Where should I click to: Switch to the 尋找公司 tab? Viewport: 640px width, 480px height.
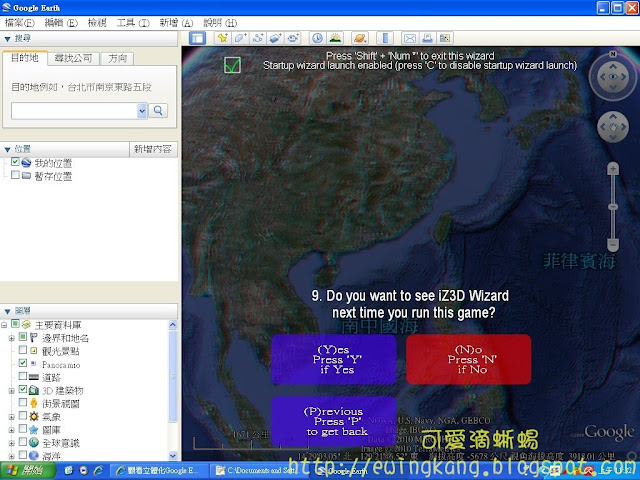tap(73, 58)
